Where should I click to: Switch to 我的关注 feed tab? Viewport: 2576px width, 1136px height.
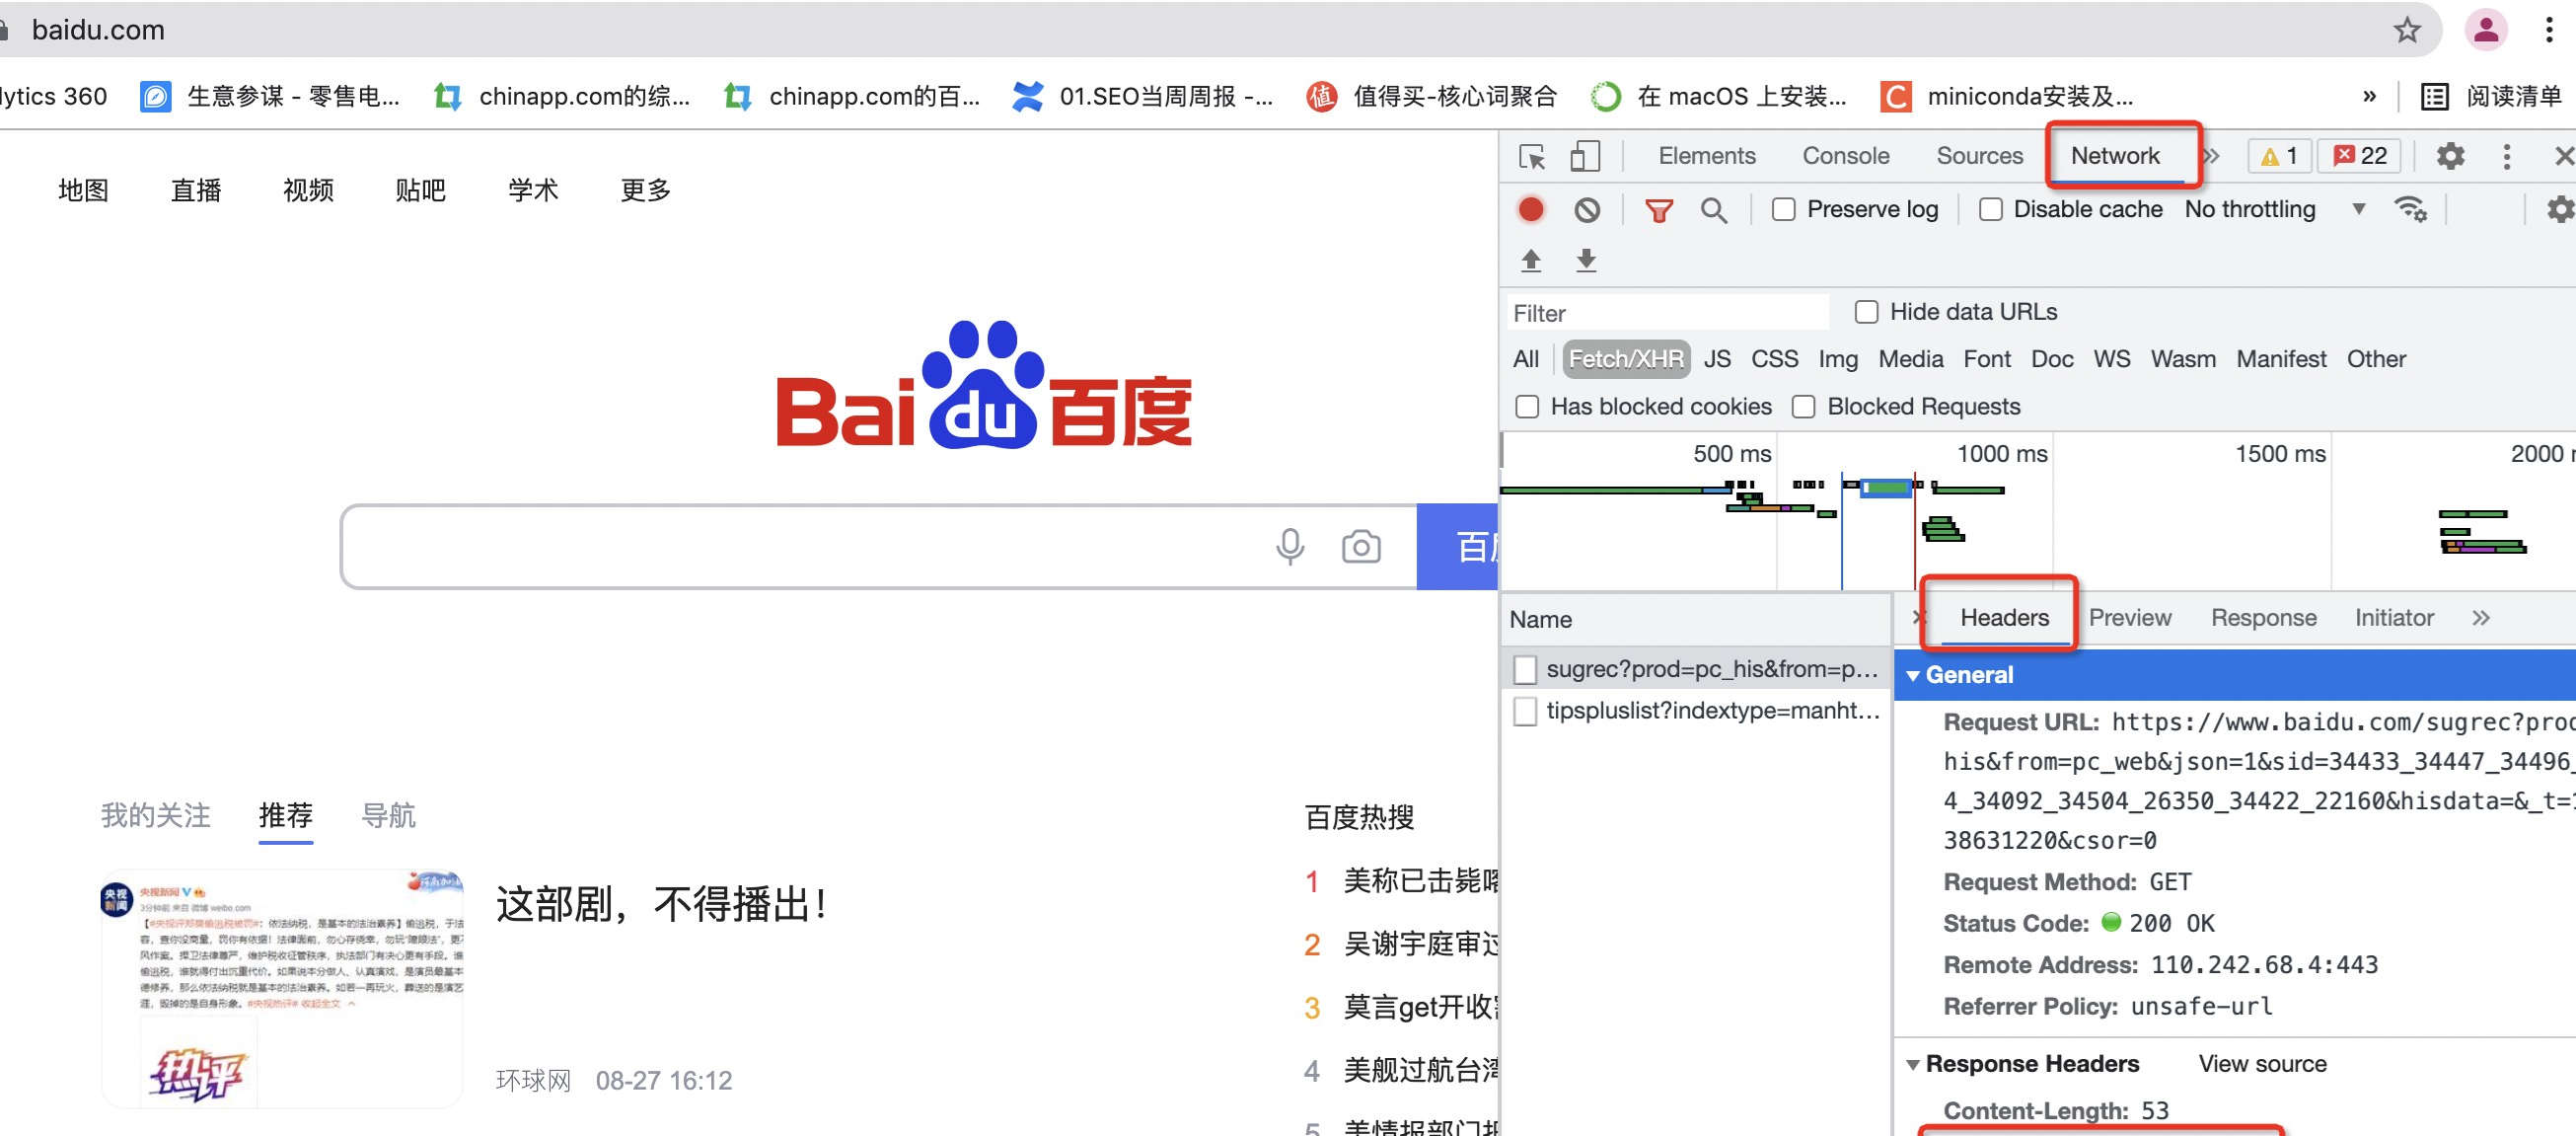click(155, 816)
